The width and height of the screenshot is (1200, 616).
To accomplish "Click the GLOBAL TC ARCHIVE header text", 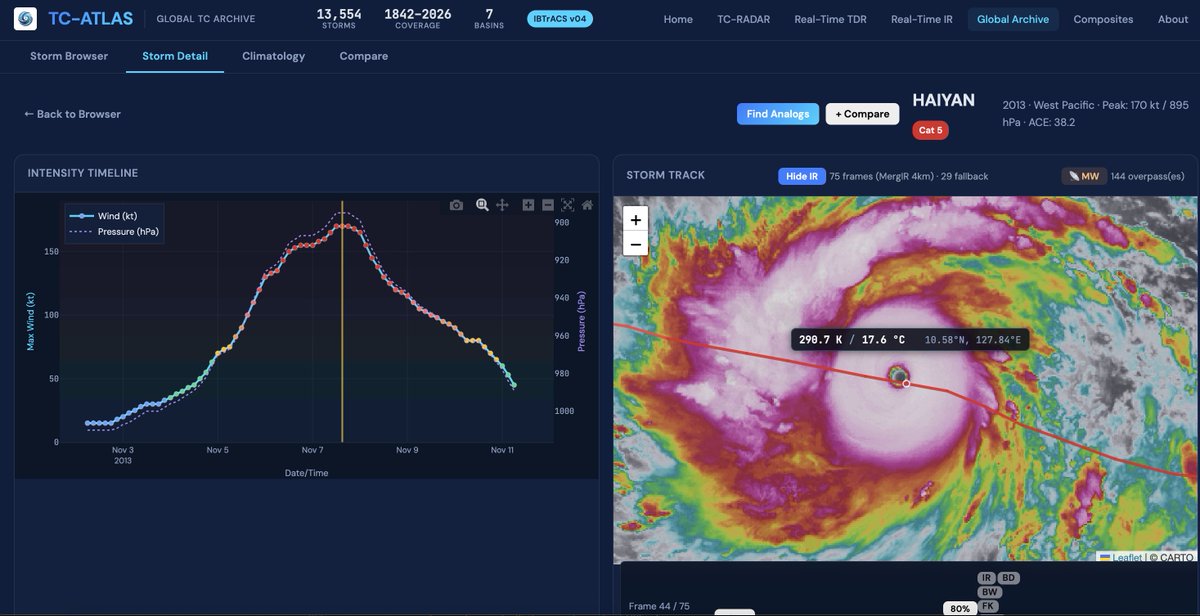I will pos(206,19).
